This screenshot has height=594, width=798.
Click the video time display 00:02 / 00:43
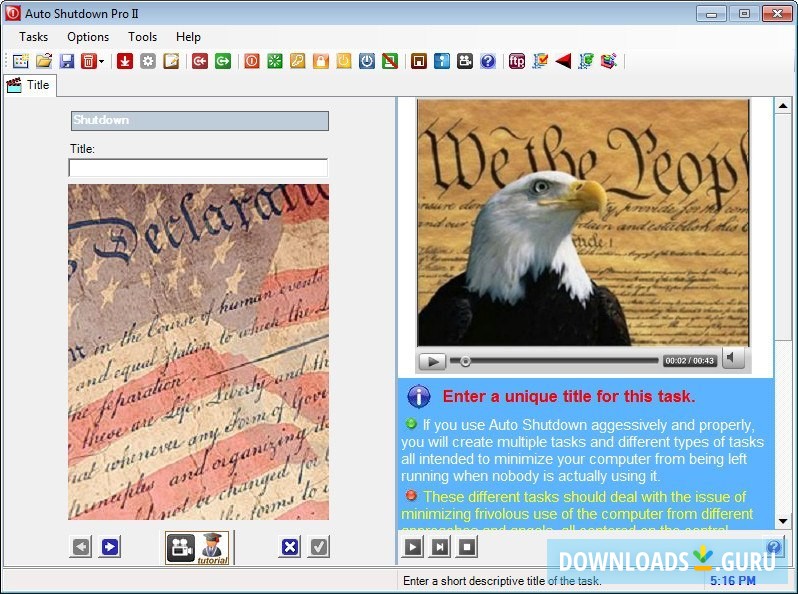(x=690, y=361)
